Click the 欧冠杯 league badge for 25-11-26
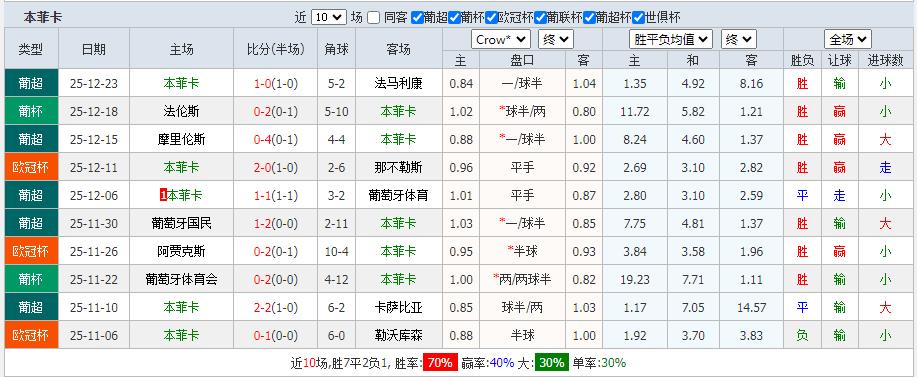917x377 pixels. coord(32,251)
